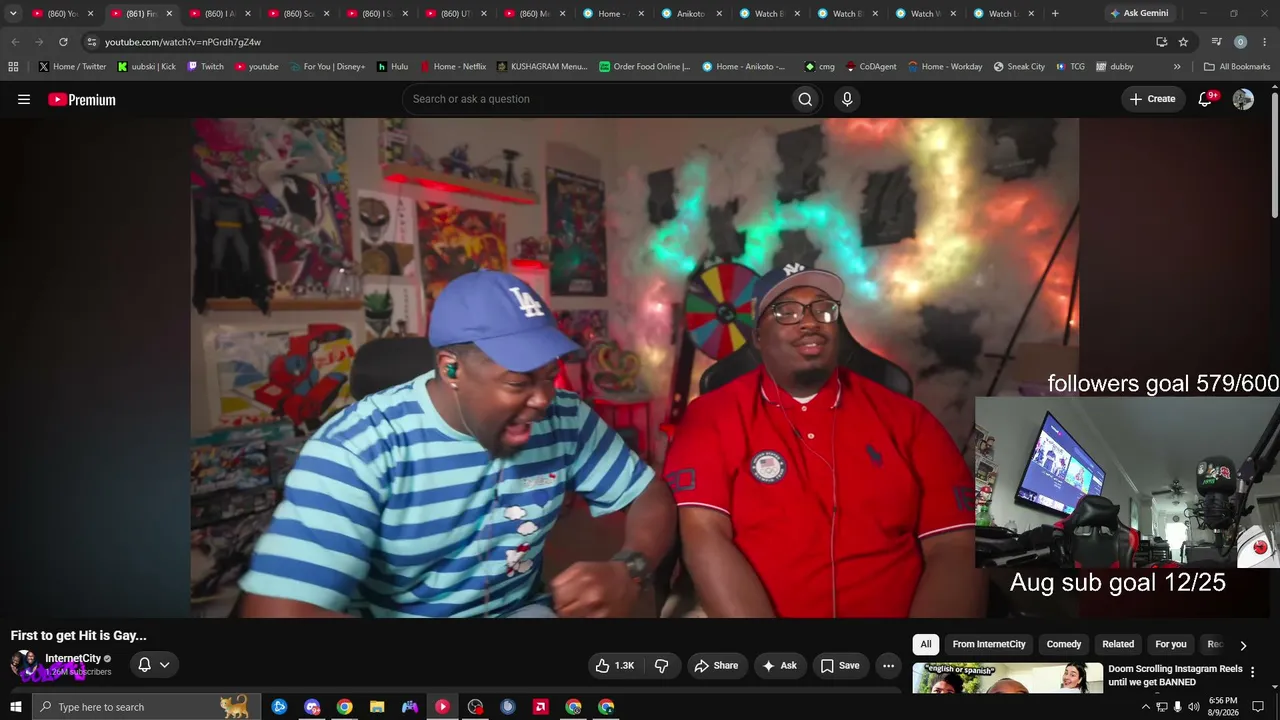Click the Share button
Screen dimensions: 1280x720
(716, 665)
